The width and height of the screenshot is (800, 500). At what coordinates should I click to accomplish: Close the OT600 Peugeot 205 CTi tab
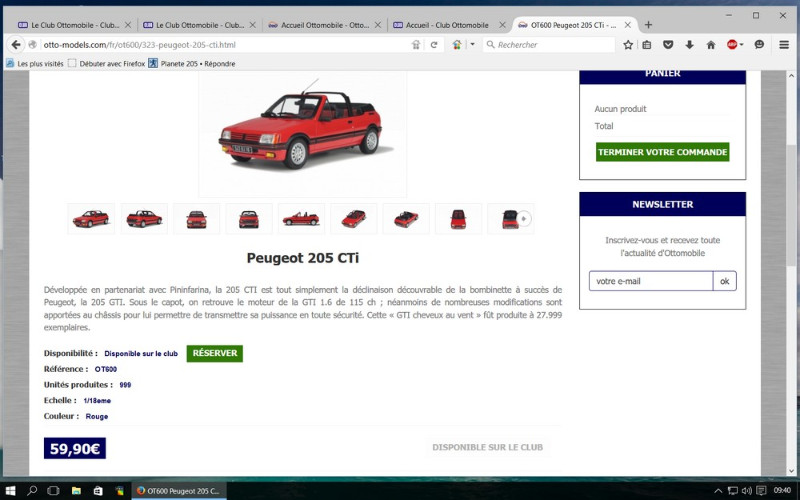pos(628,24)
